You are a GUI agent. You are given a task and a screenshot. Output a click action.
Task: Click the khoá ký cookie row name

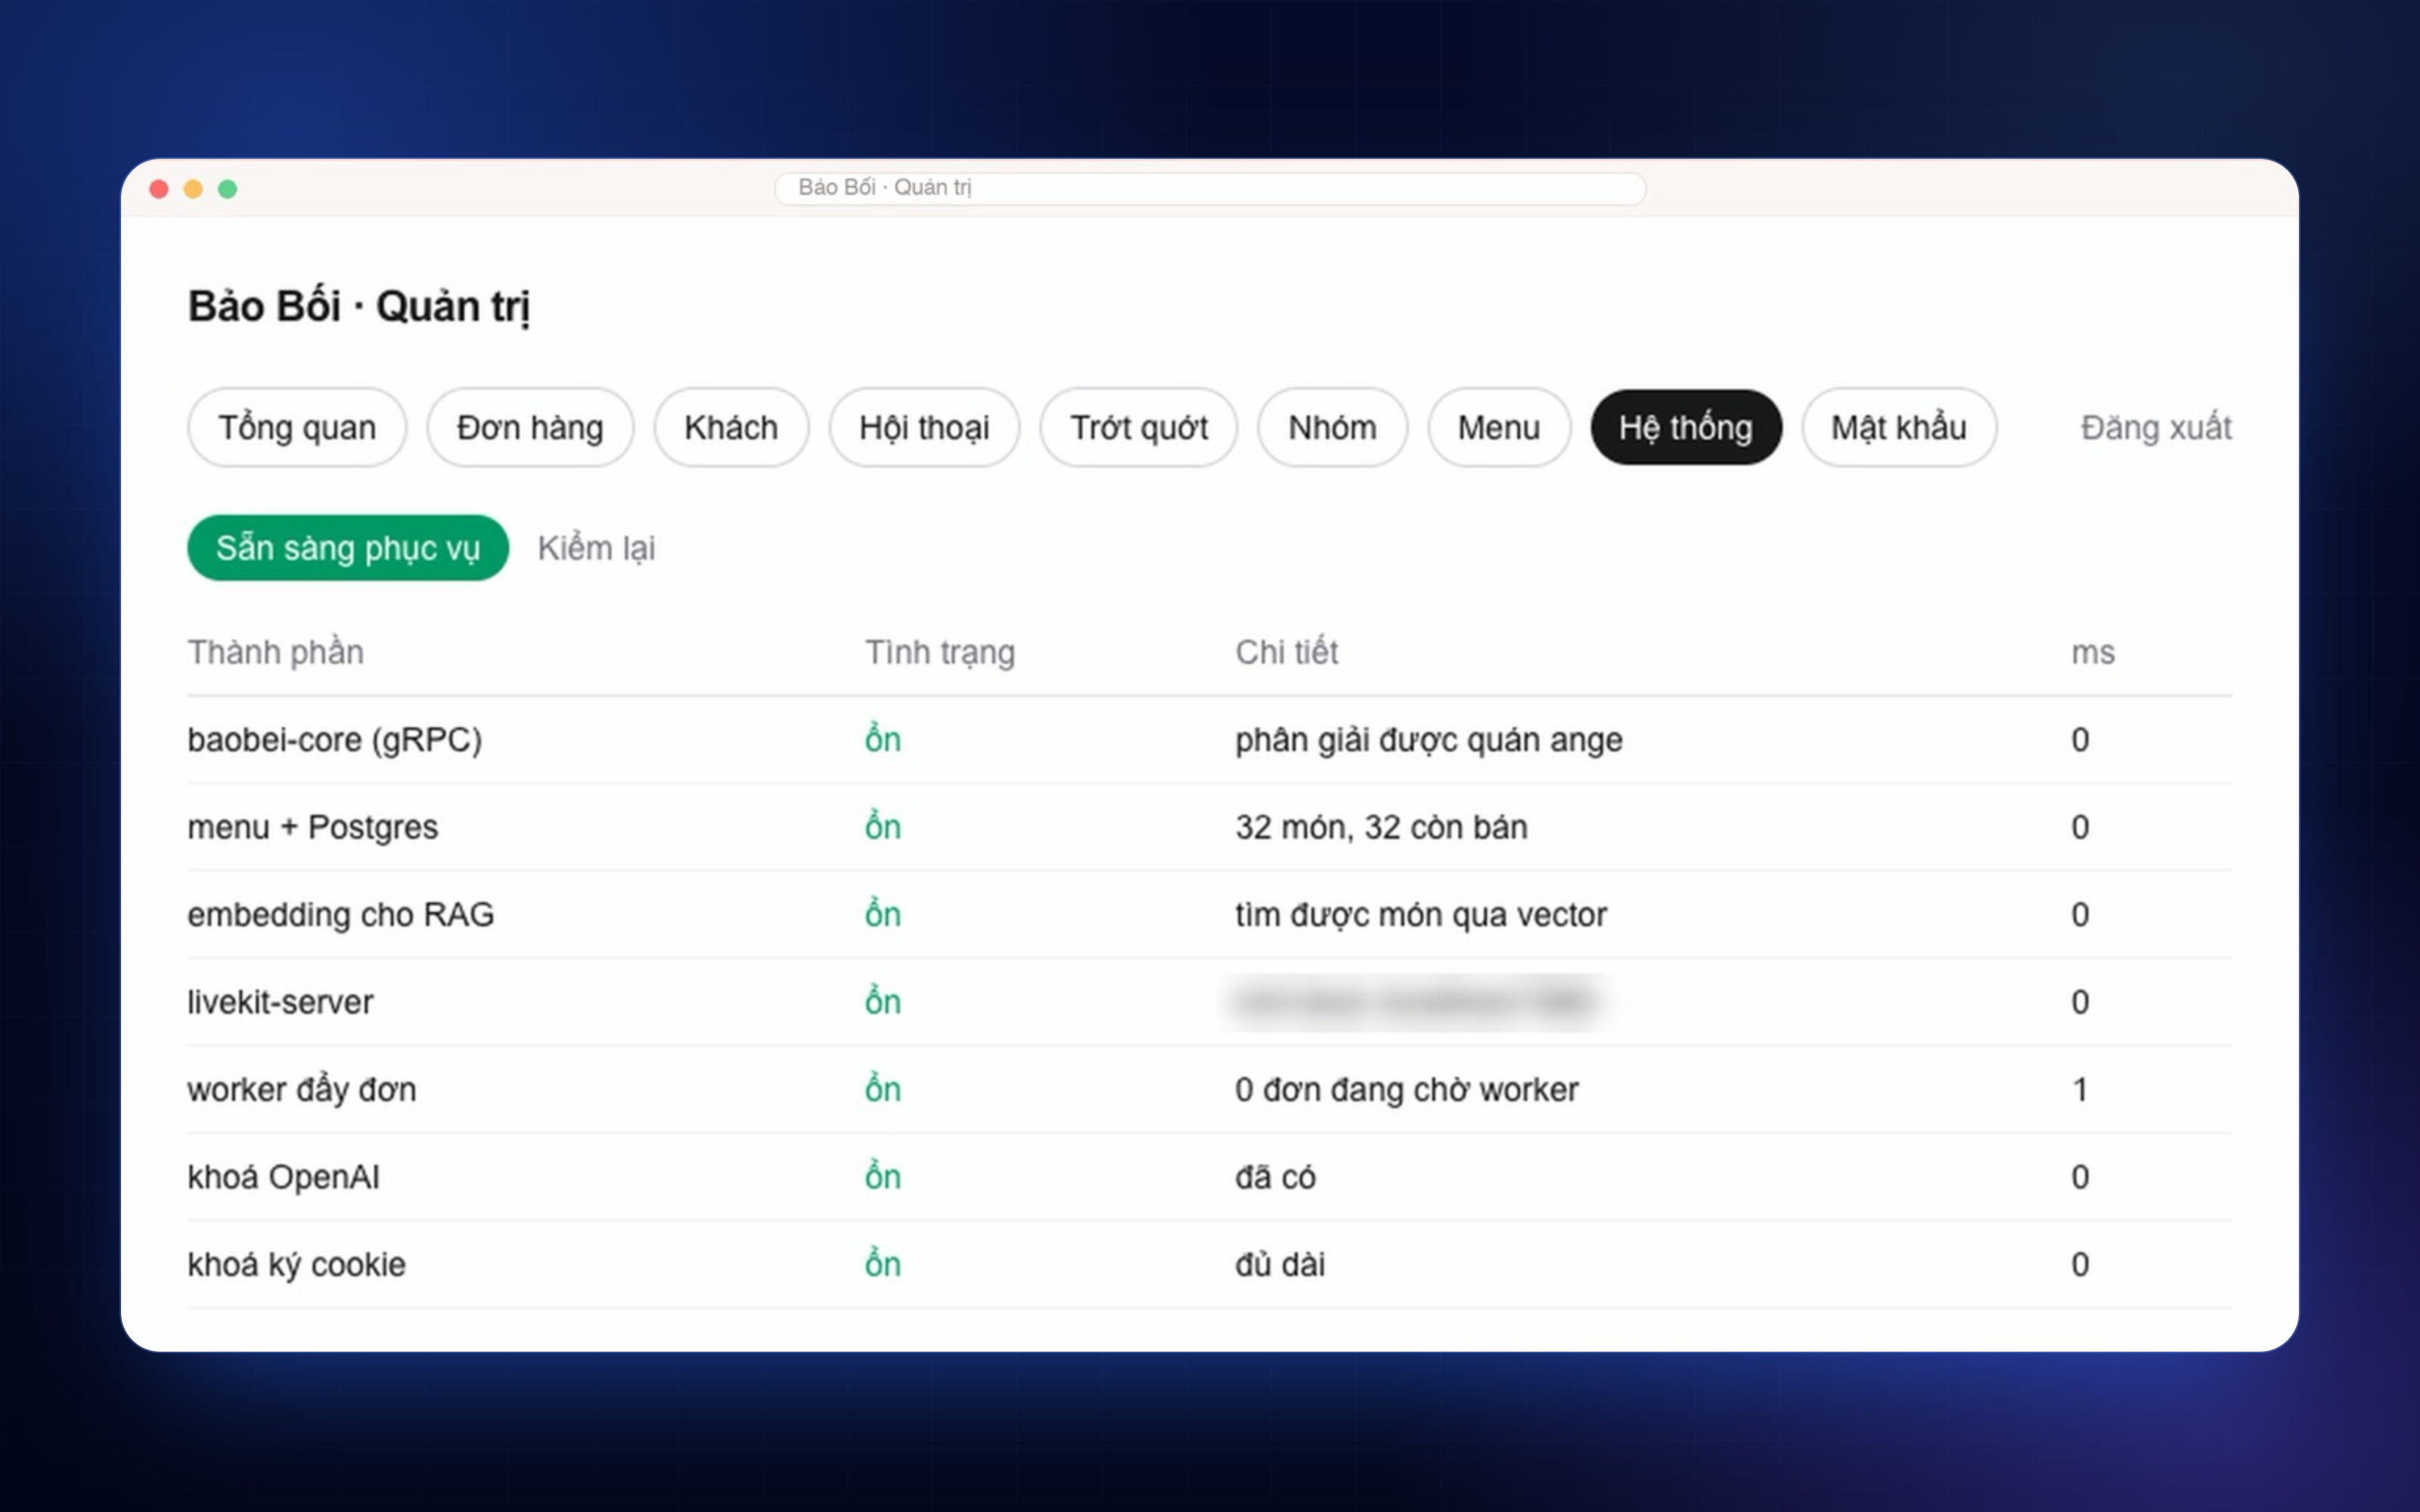(x=297, y=1264)
